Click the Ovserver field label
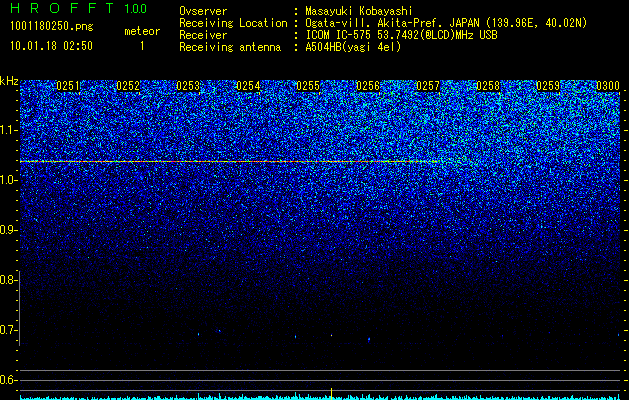 coord(203,11)
